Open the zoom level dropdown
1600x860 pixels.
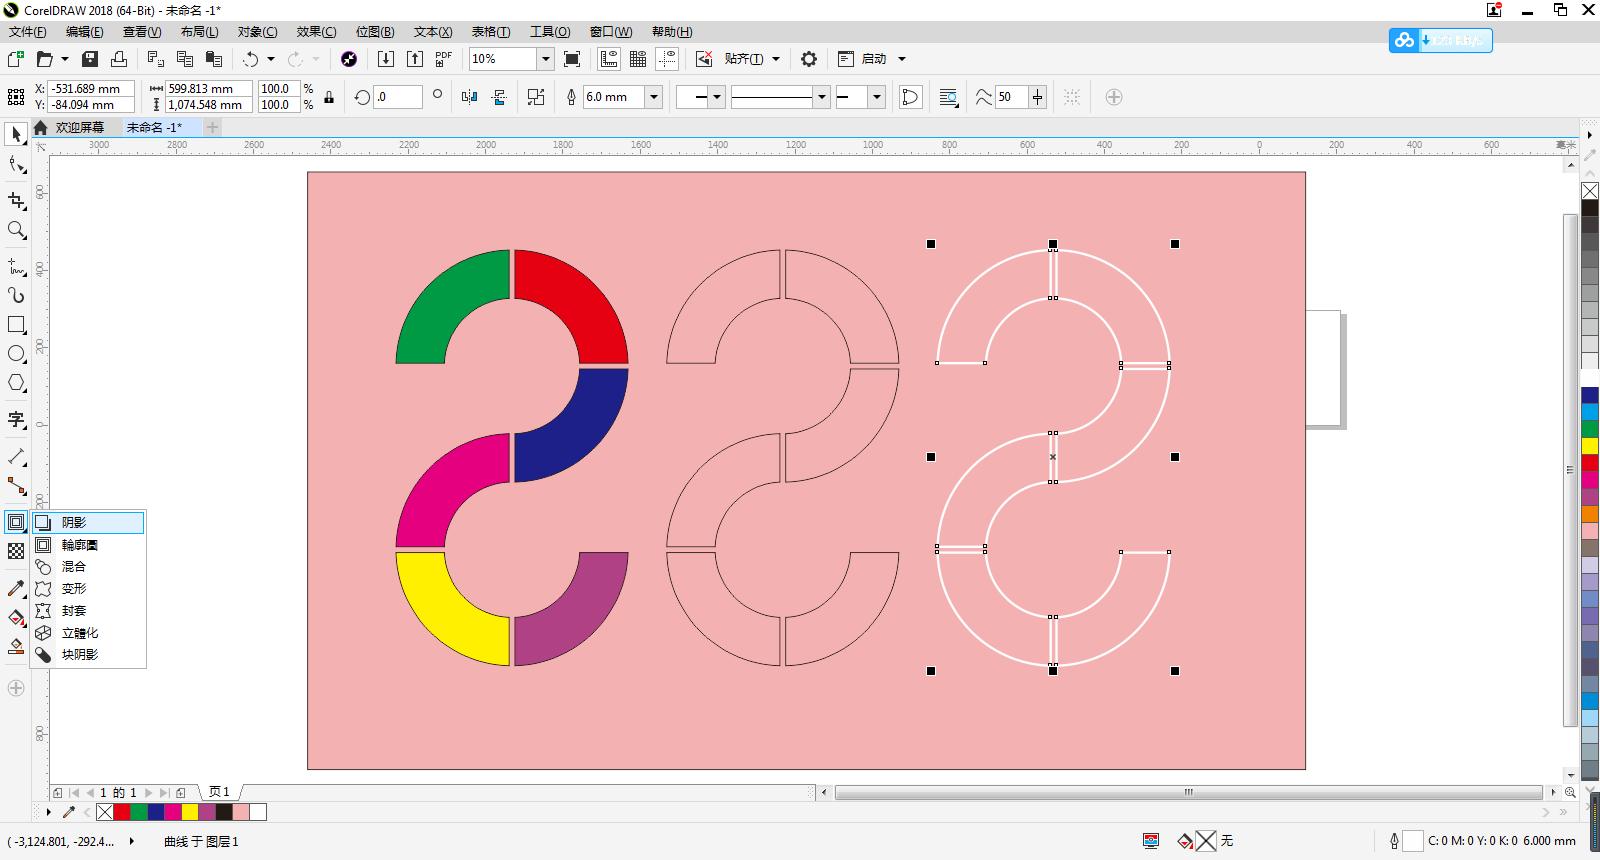(x=545, y=59)
